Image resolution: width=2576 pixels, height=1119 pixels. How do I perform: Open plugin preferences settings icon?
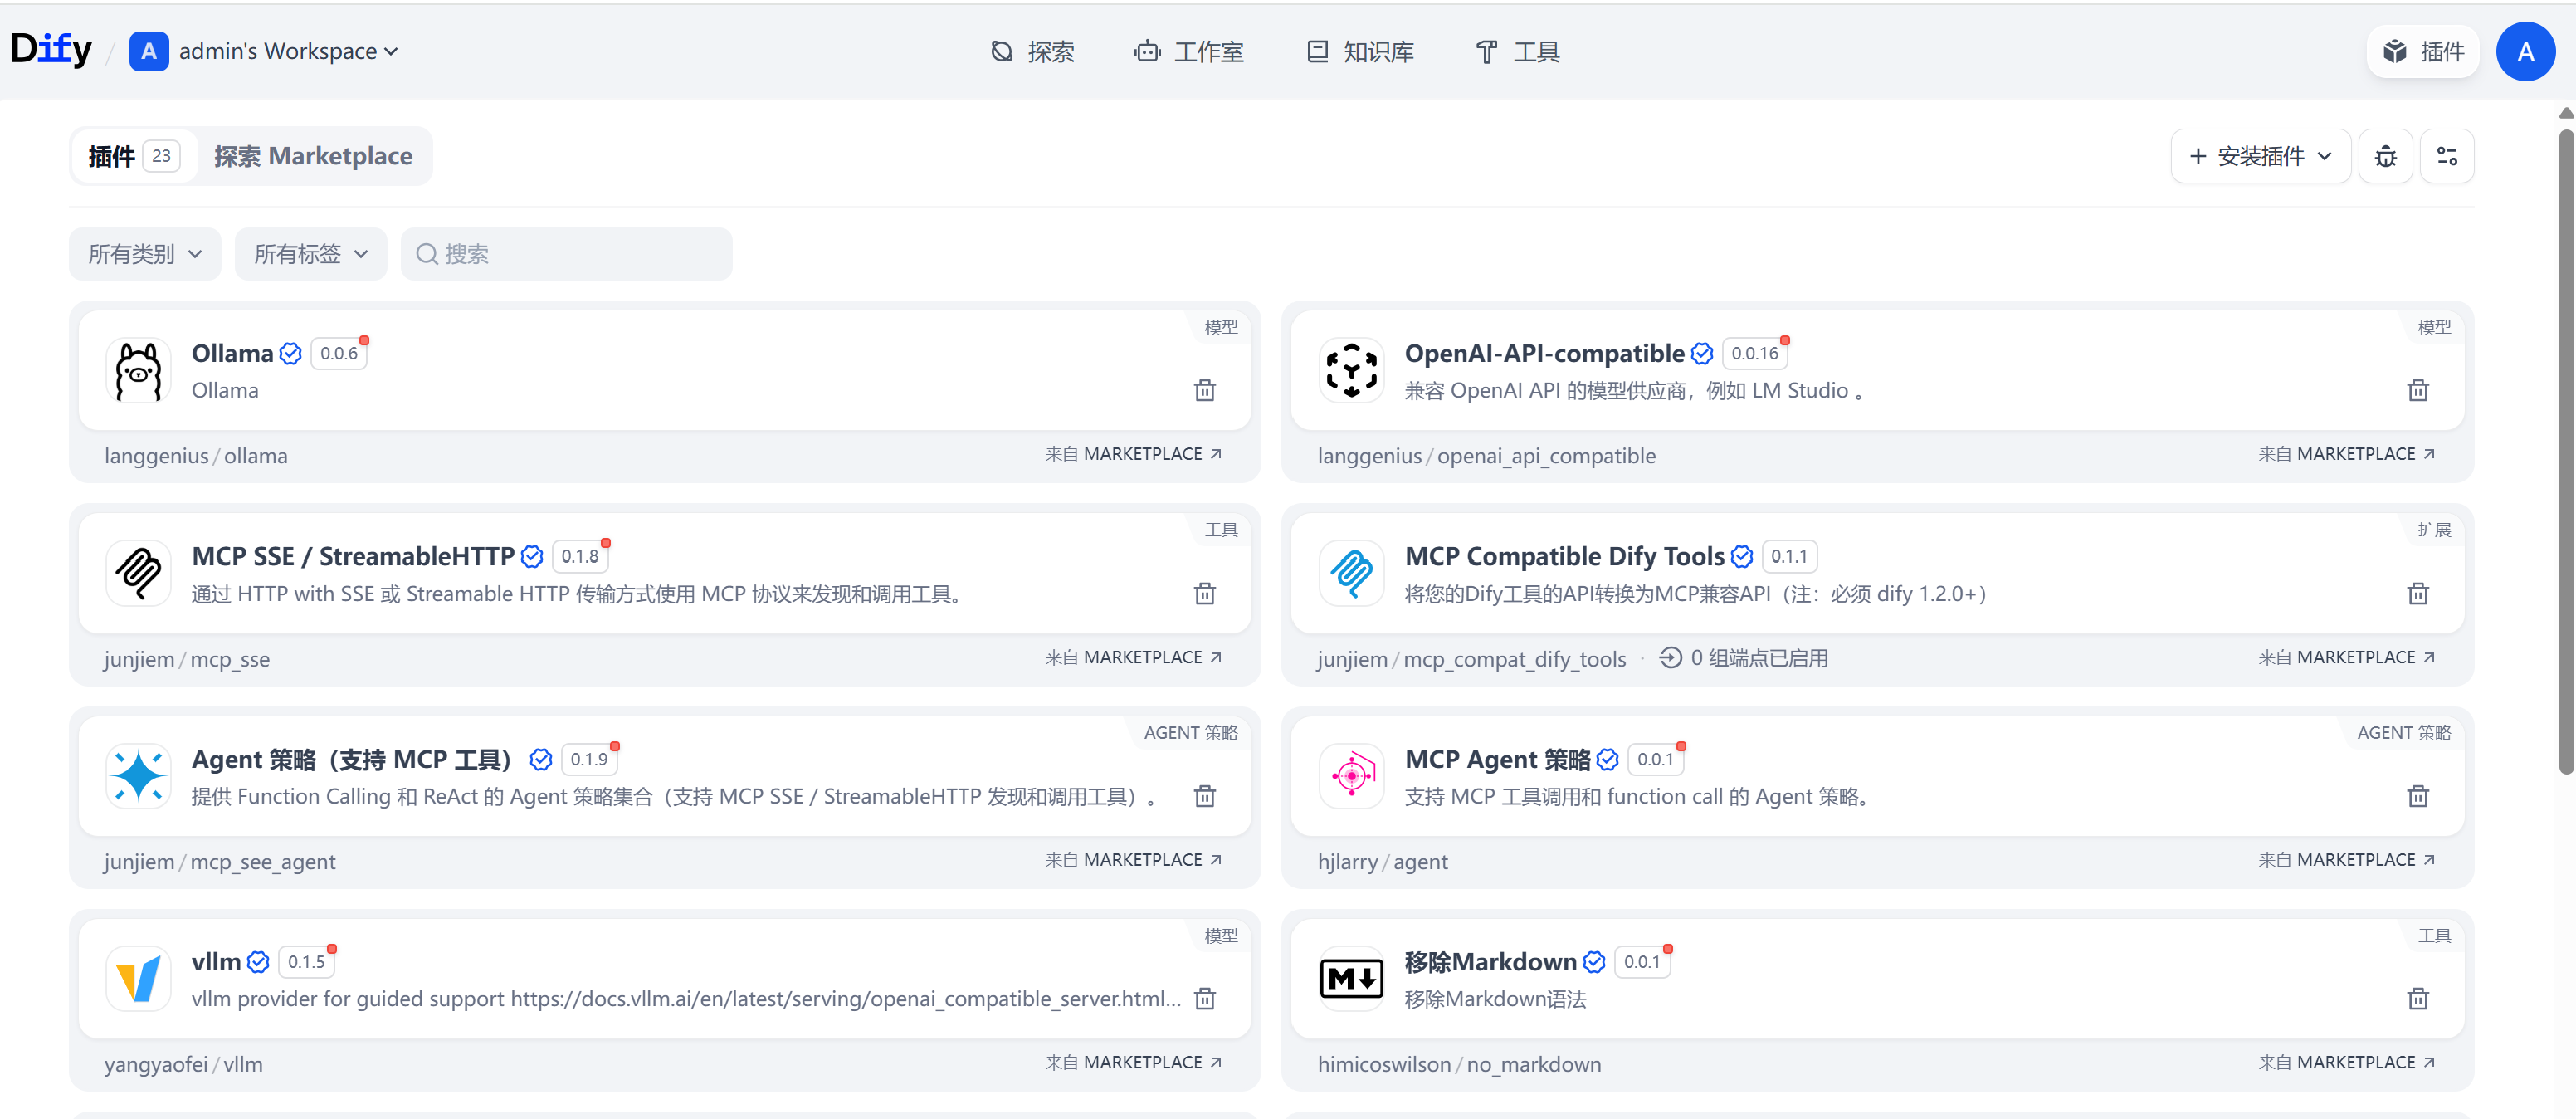[2447, 156]
